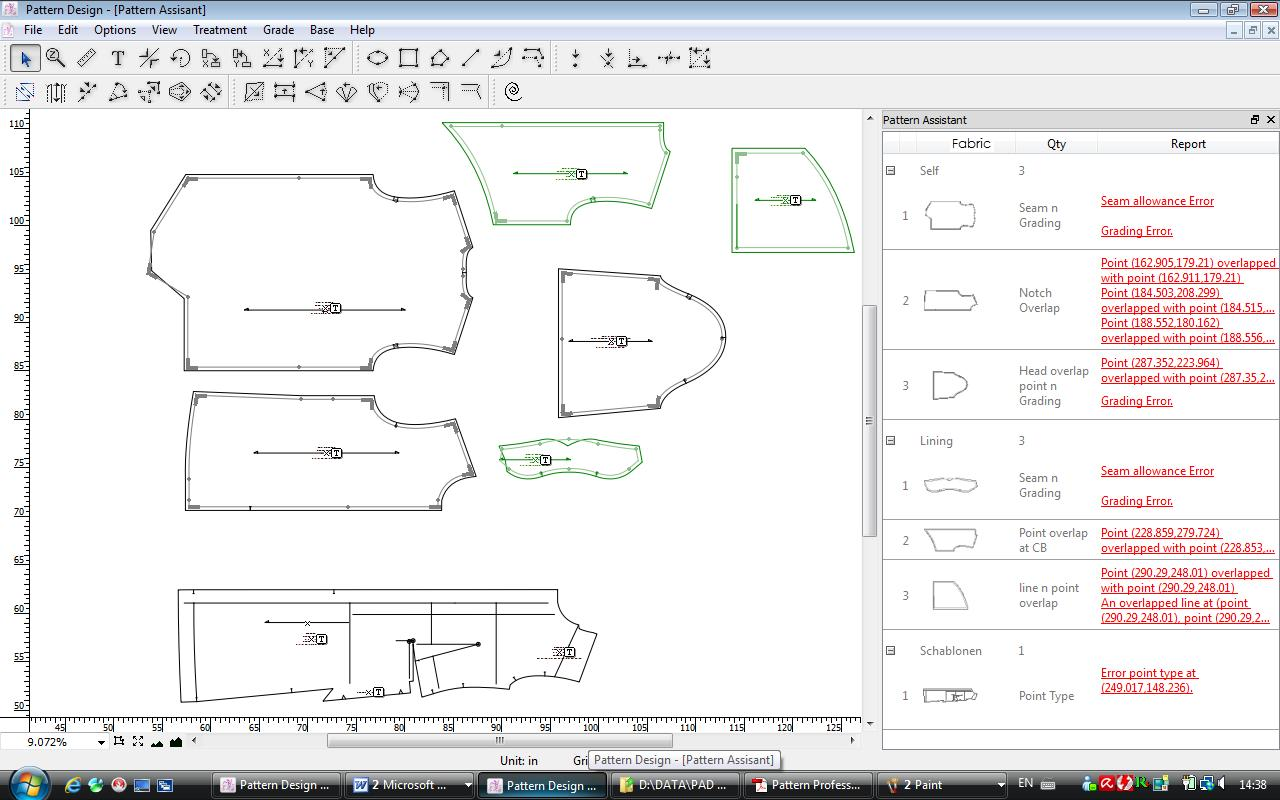This screenshot has width=1280, height=800.
Task: Open Seam allowance Error under Lining
Action: pos(1157,471)
